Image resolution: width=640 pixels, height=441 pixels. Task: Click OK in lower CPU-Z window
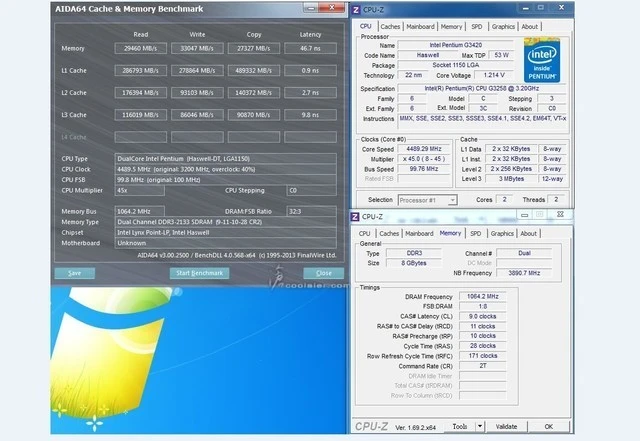pos(549,426)
